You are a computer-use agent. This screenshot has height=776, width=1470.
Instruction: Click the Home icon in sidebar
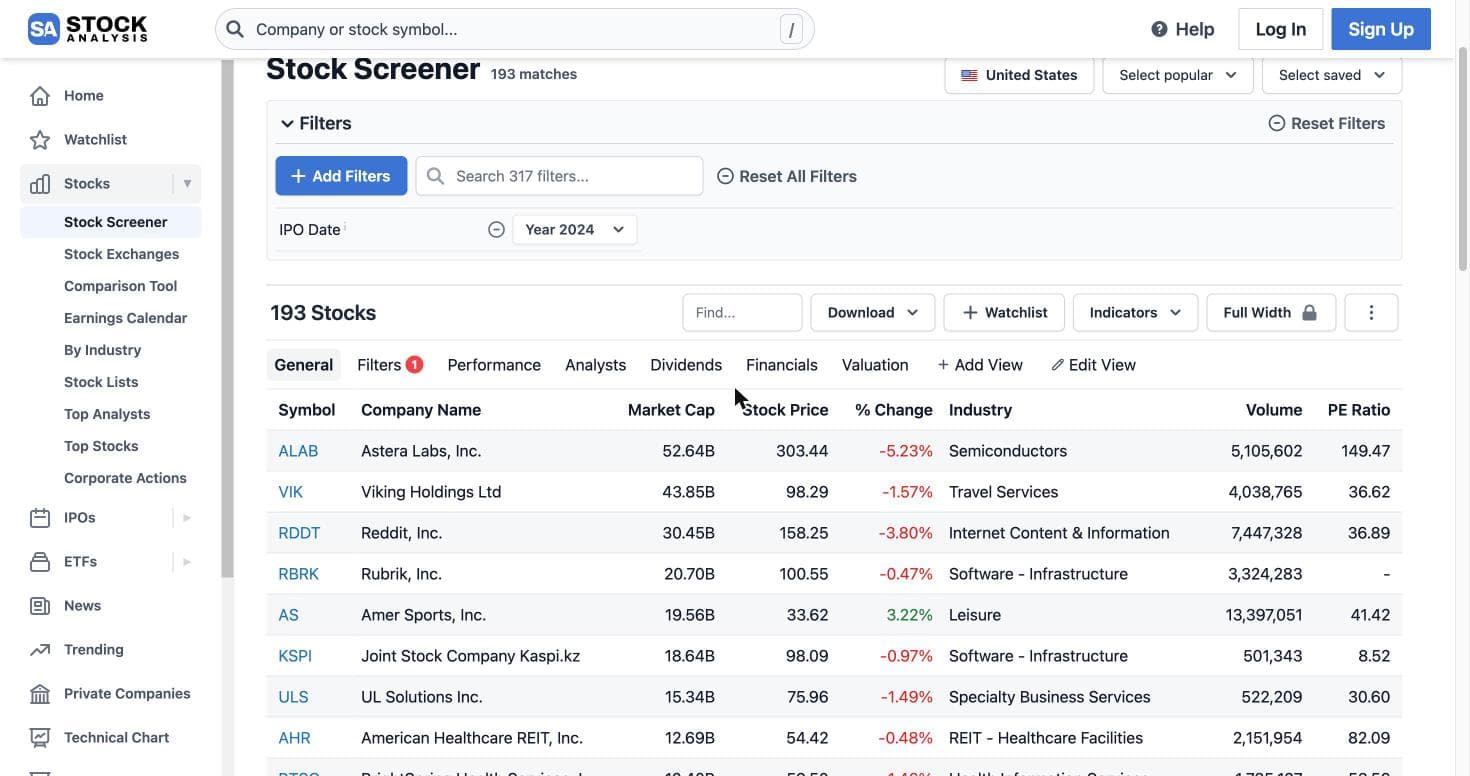(x=40, y=96)
